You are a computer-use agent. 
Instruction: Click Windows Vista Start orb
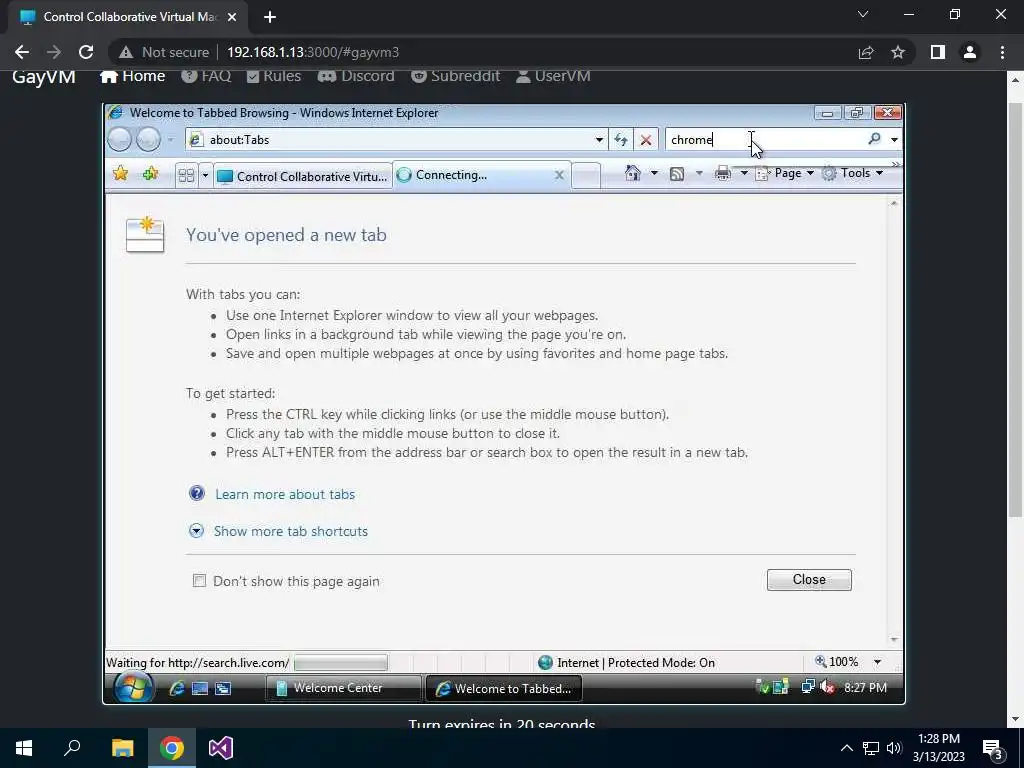[134, 687]
